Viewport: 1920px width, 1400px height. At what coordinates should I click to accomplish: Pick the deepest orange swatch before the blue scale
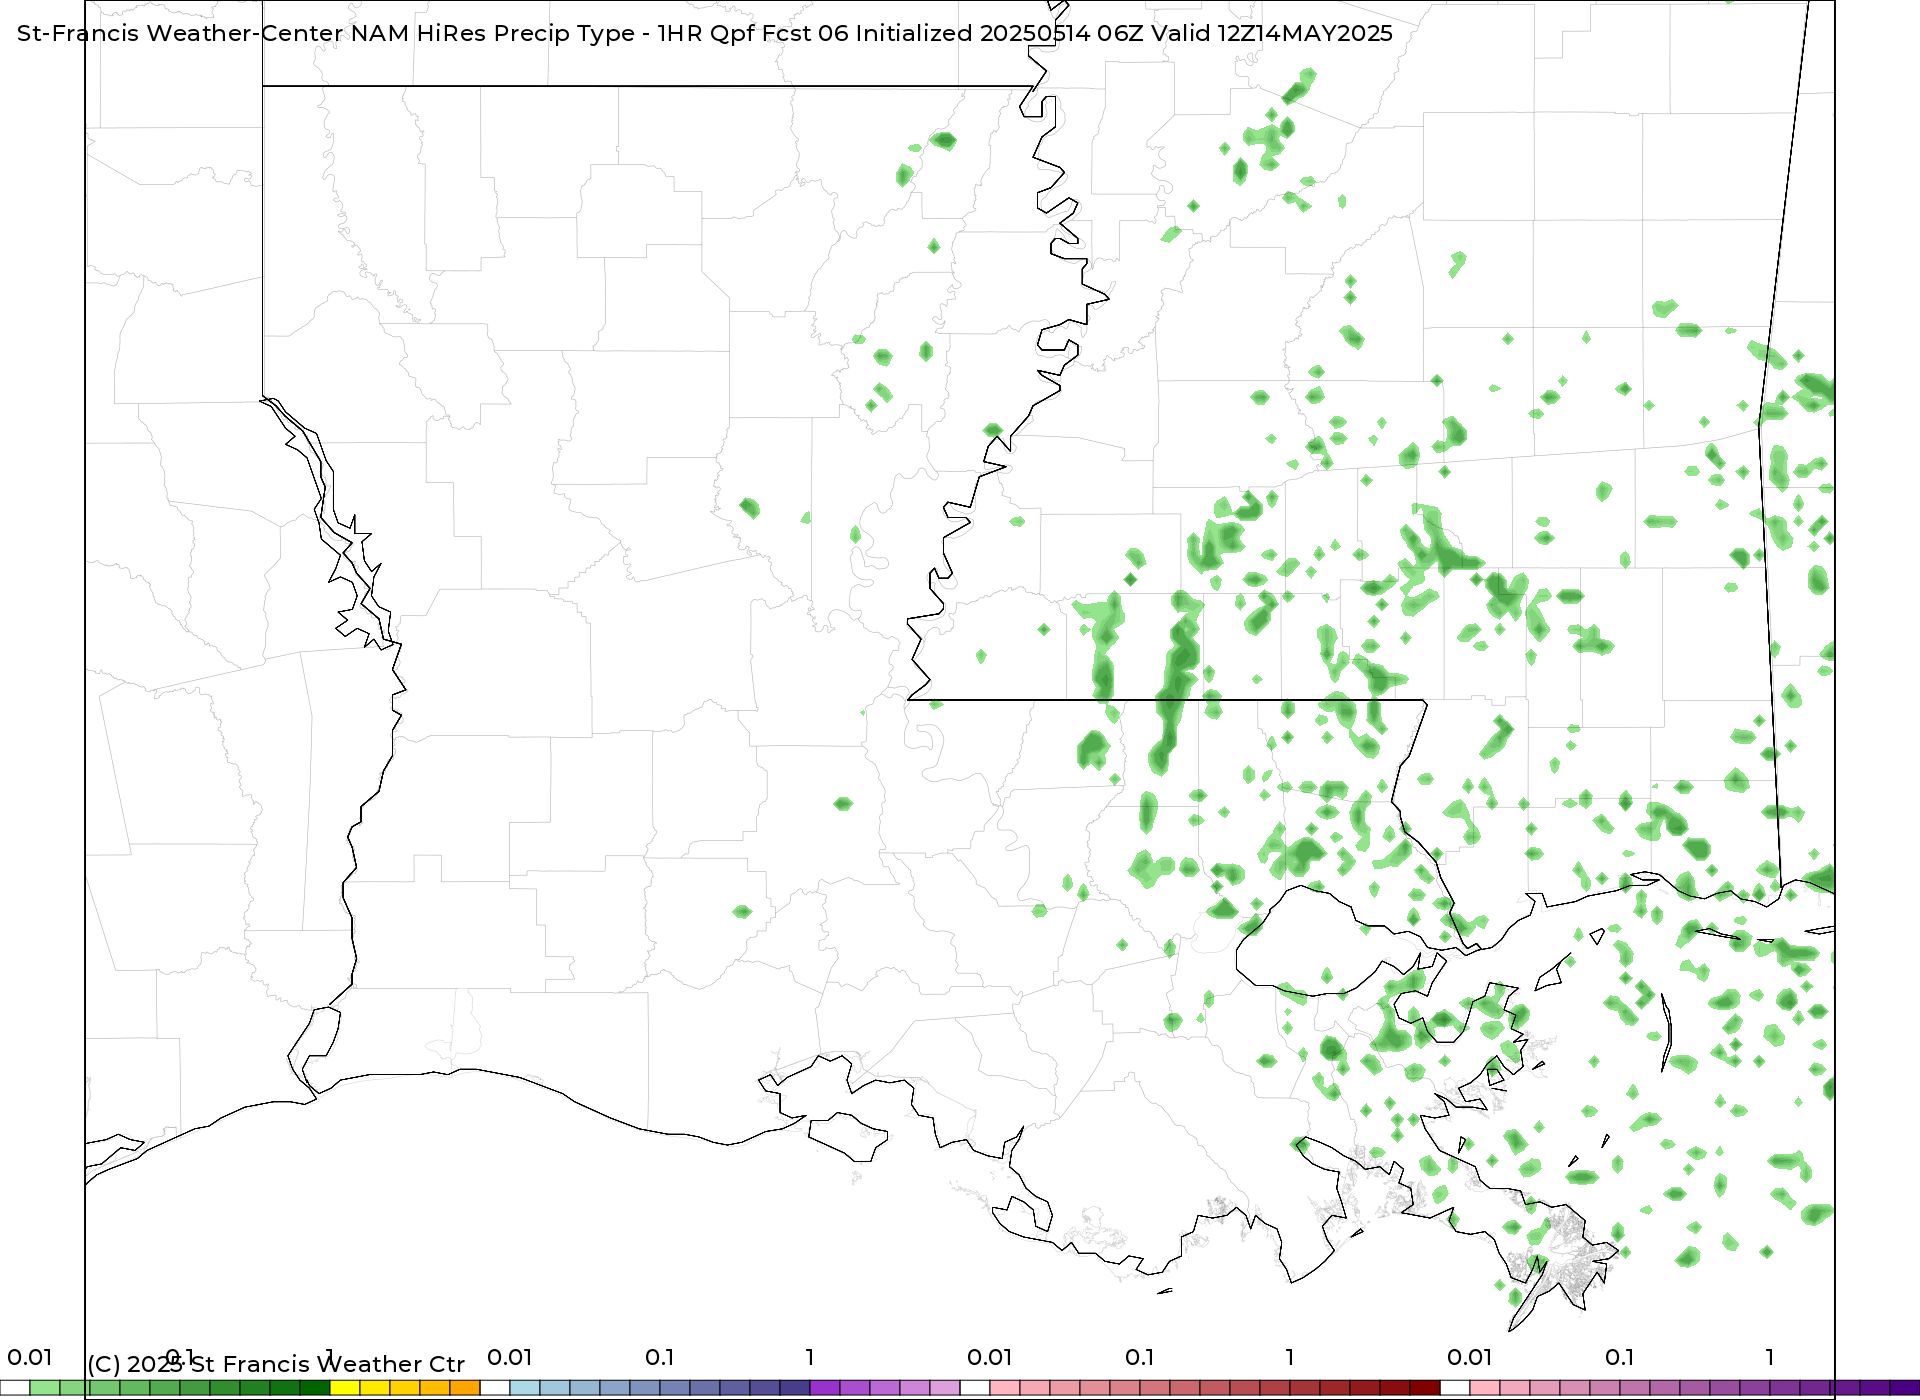point(465,1388)
